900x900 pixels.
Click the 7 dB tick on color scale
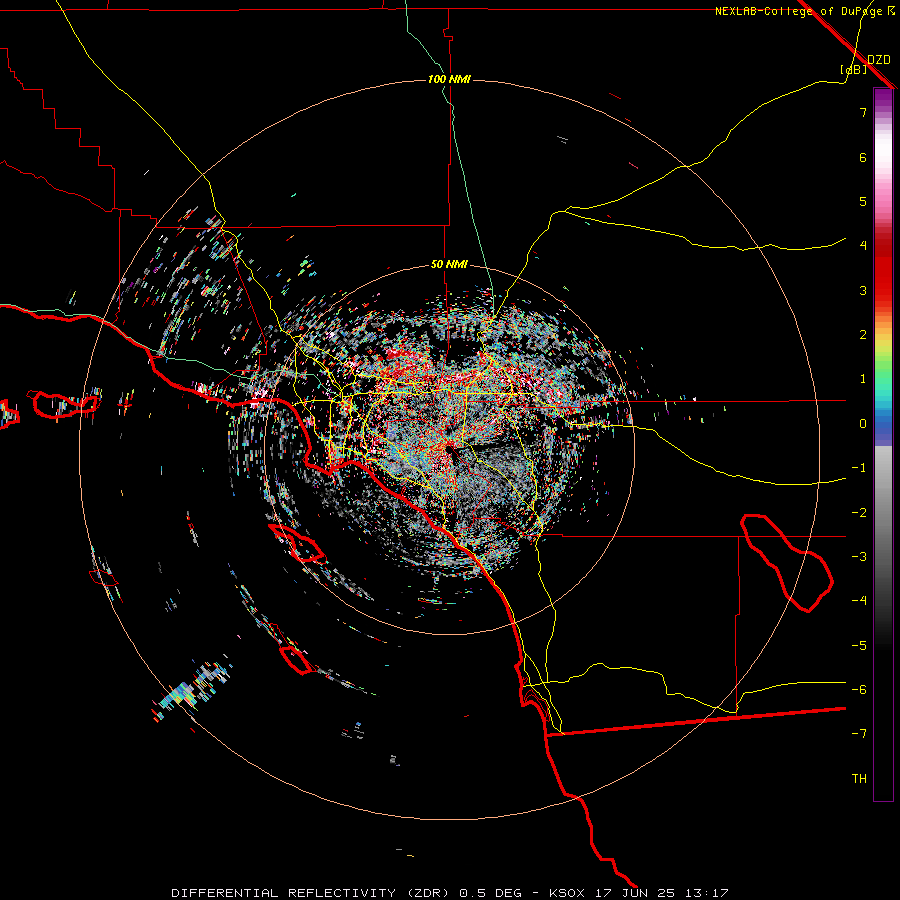click(863, 112)
